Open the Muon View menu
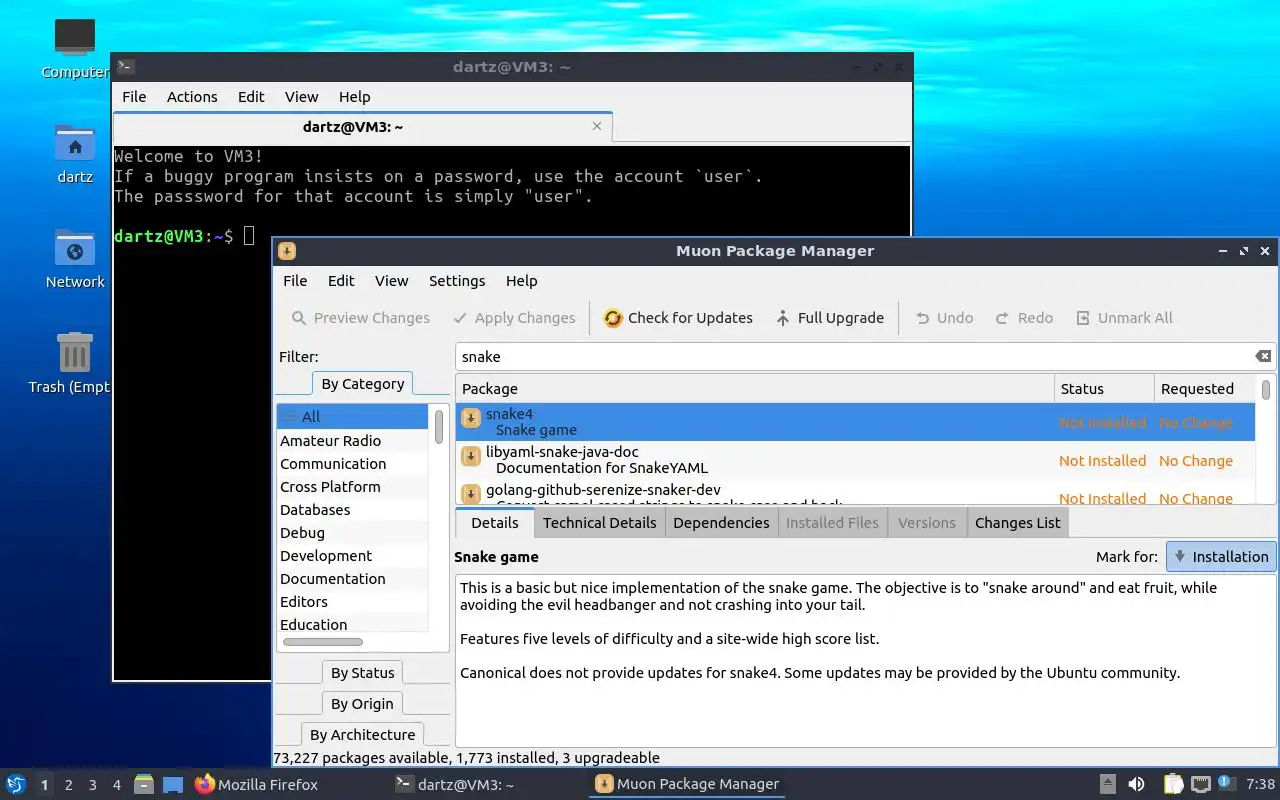Screen dimensions: 1280x800 point(391,281)
